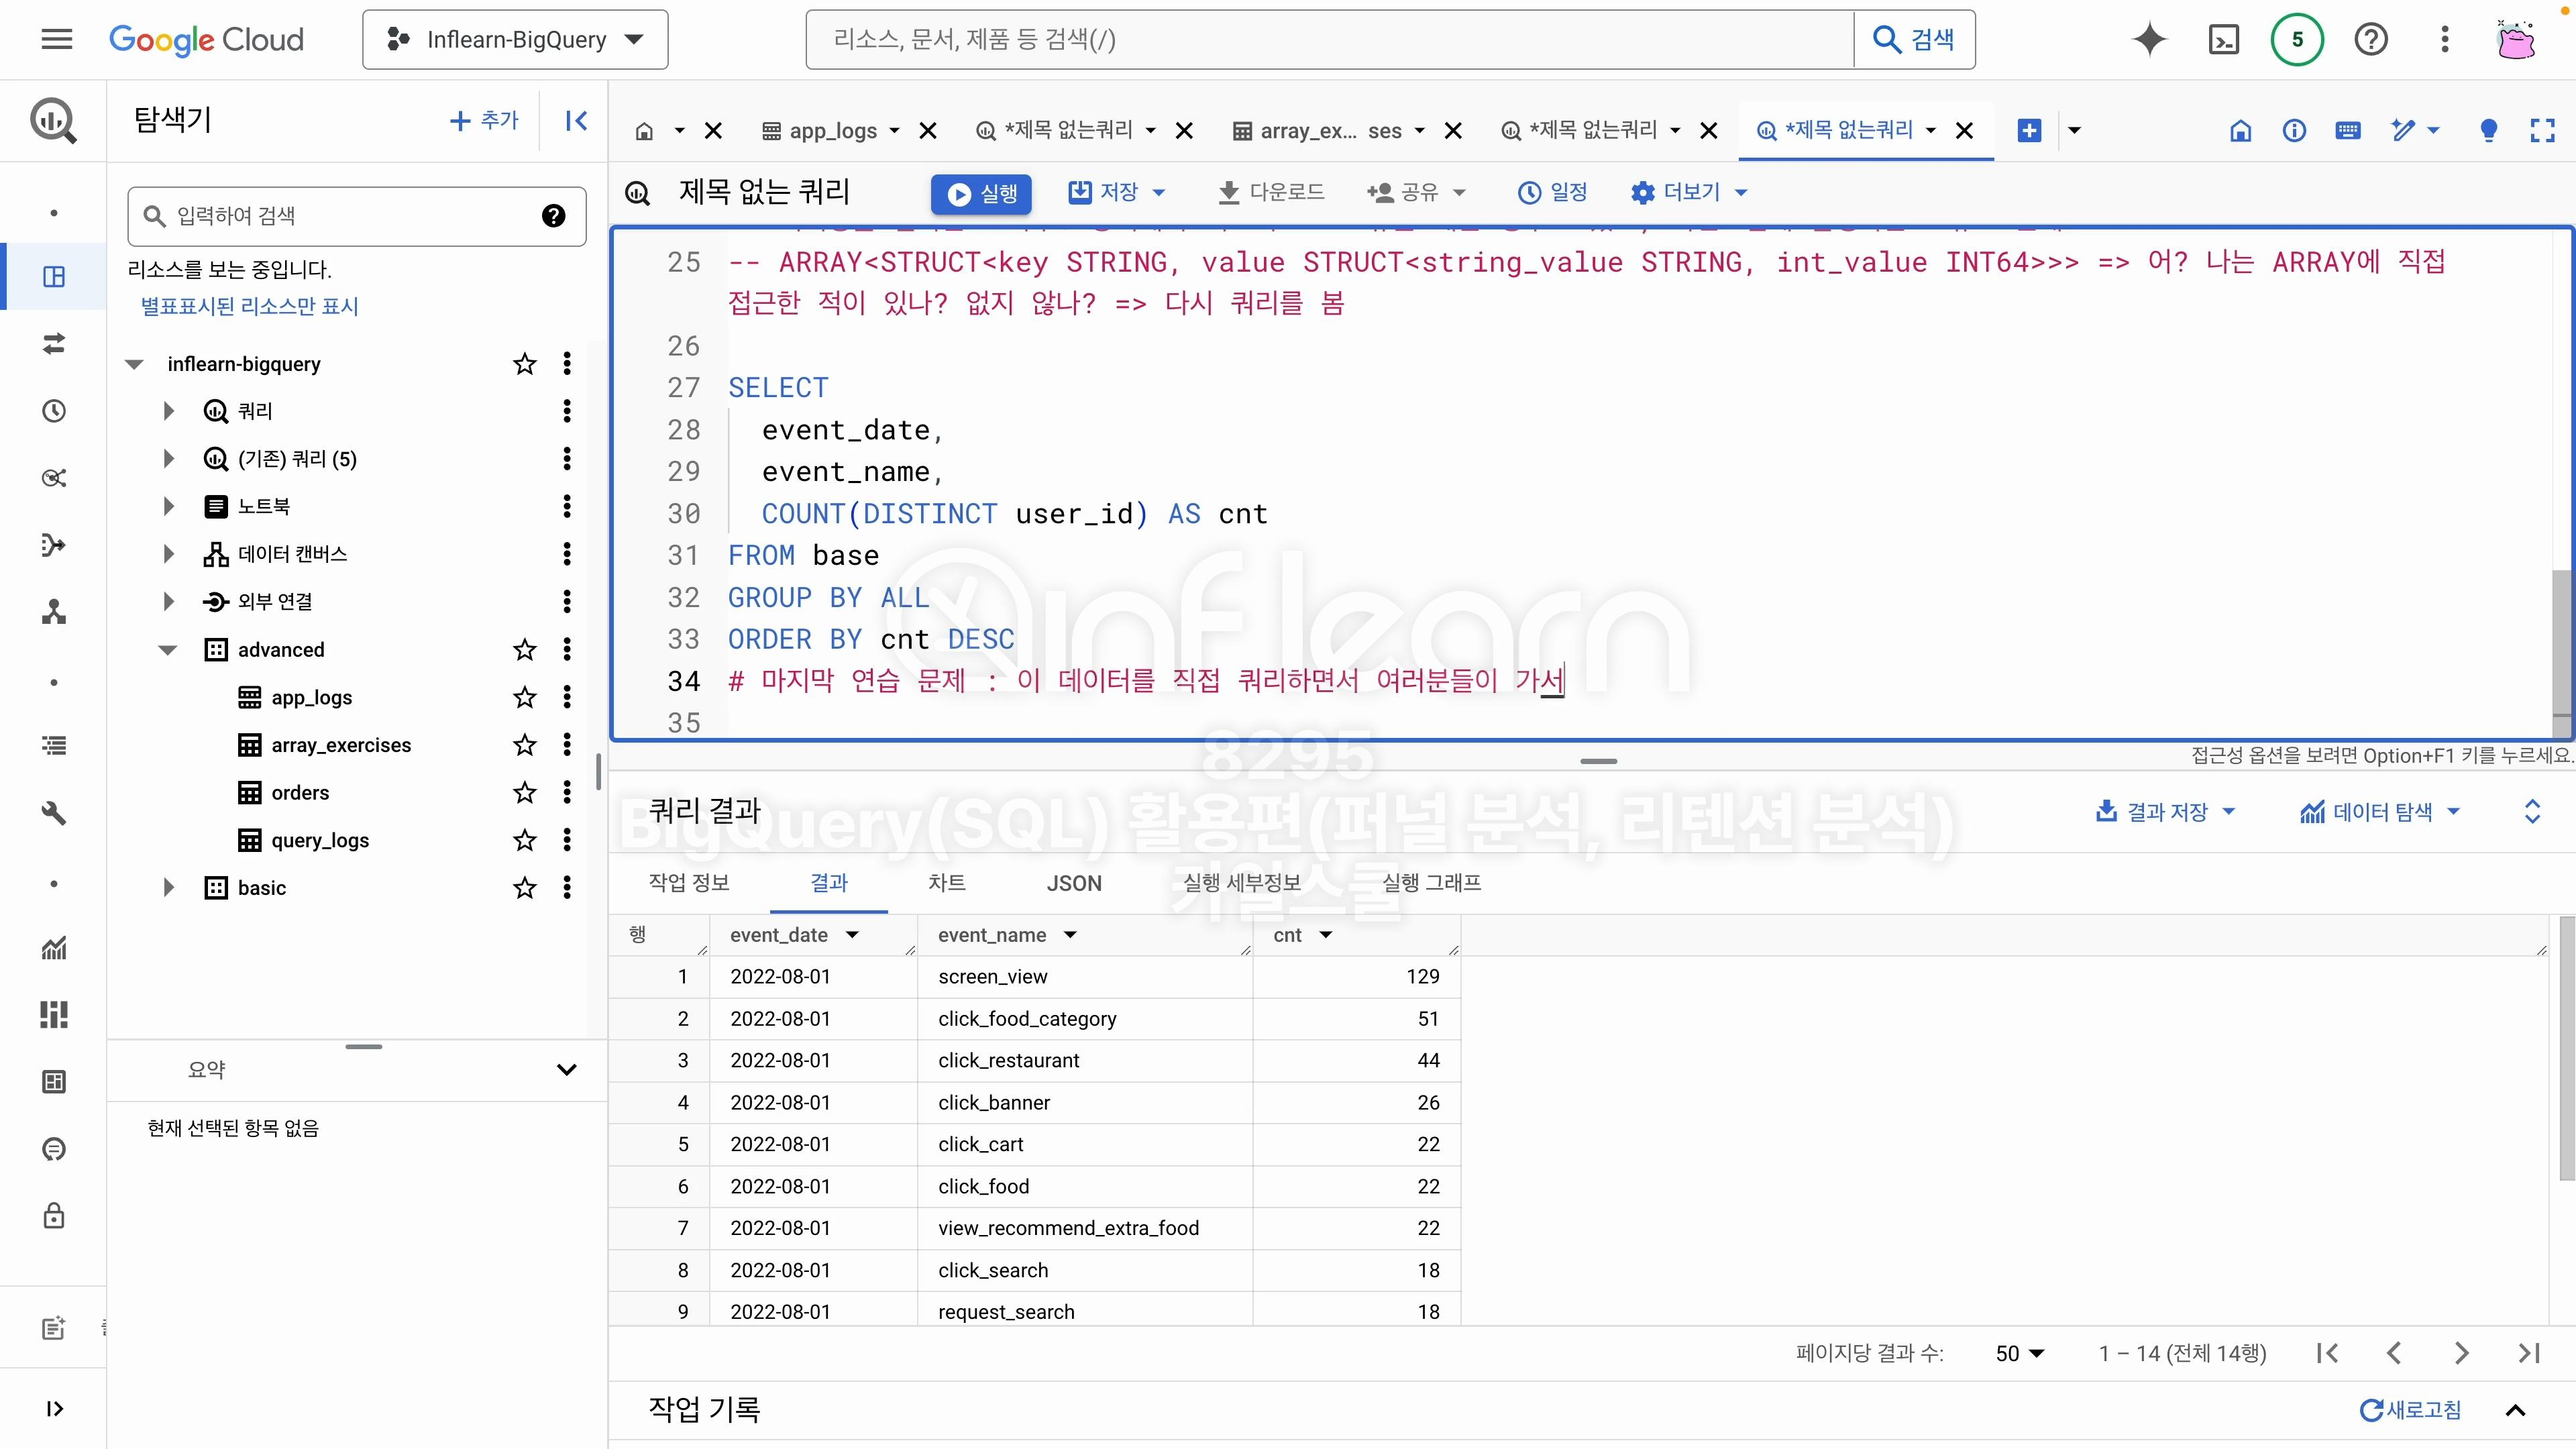Expand the basic dataset tree node
2576x1449 pixels.
point(169,887)
